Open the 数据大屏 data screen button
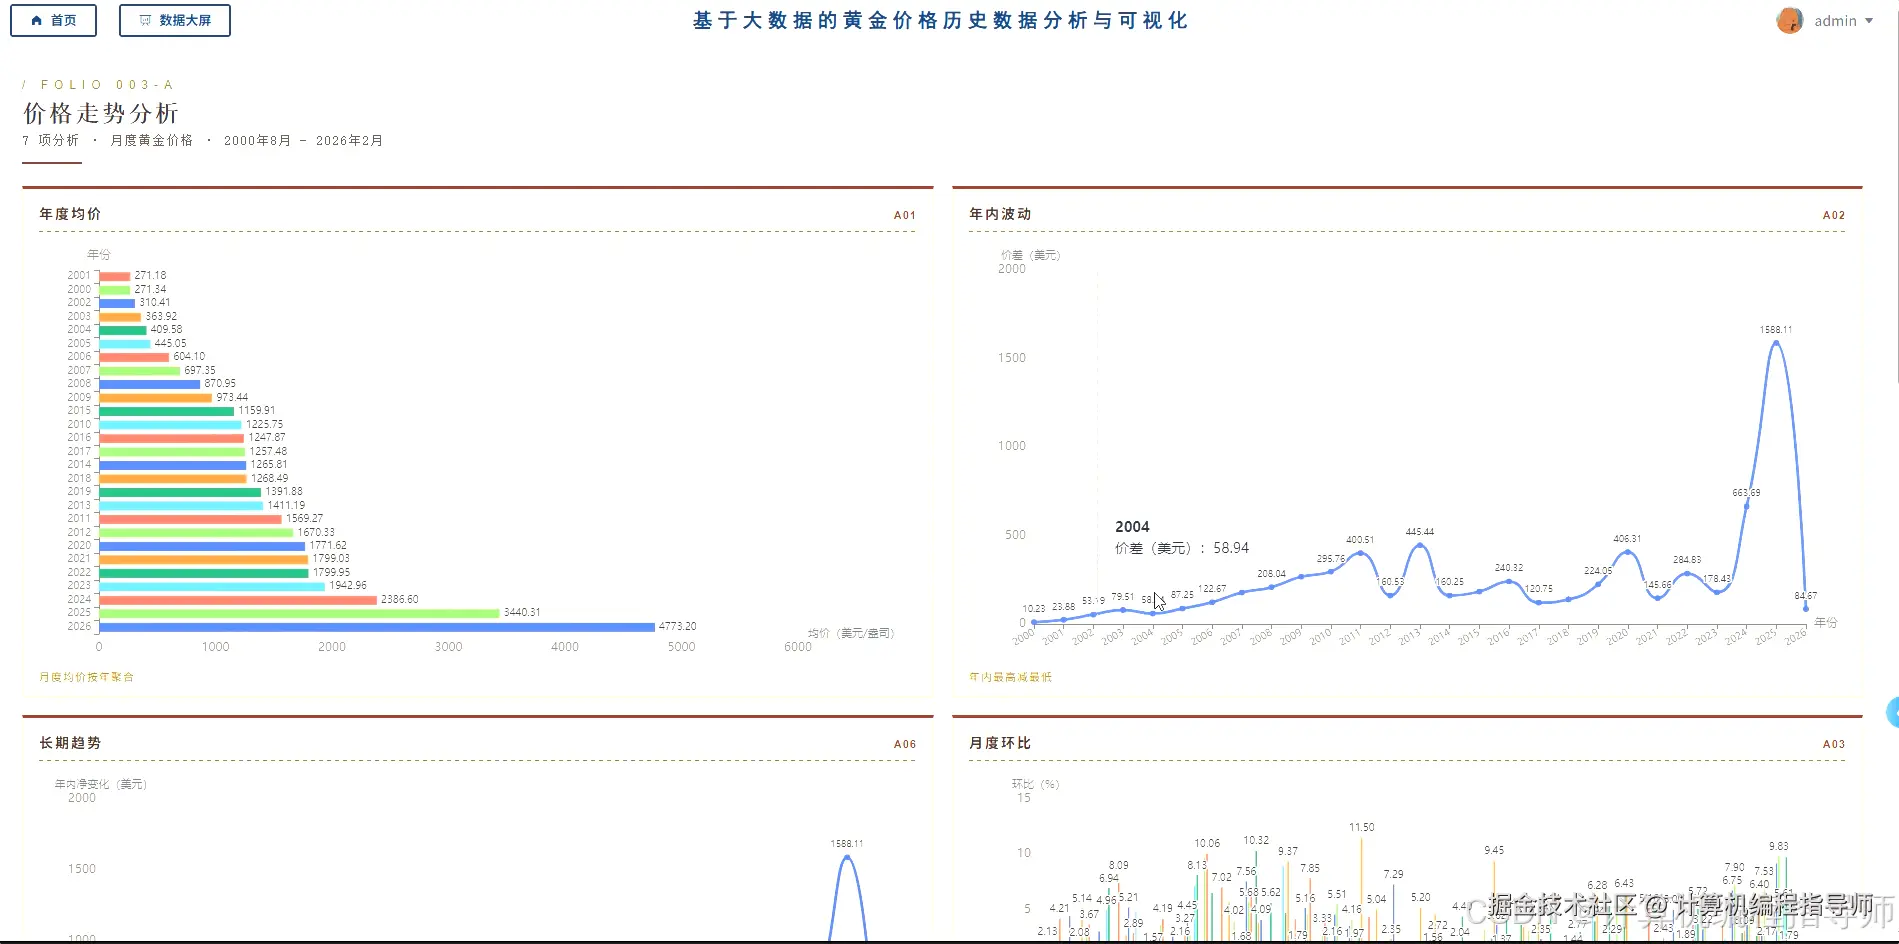1899x944 pixels. [x=175, y=20]
